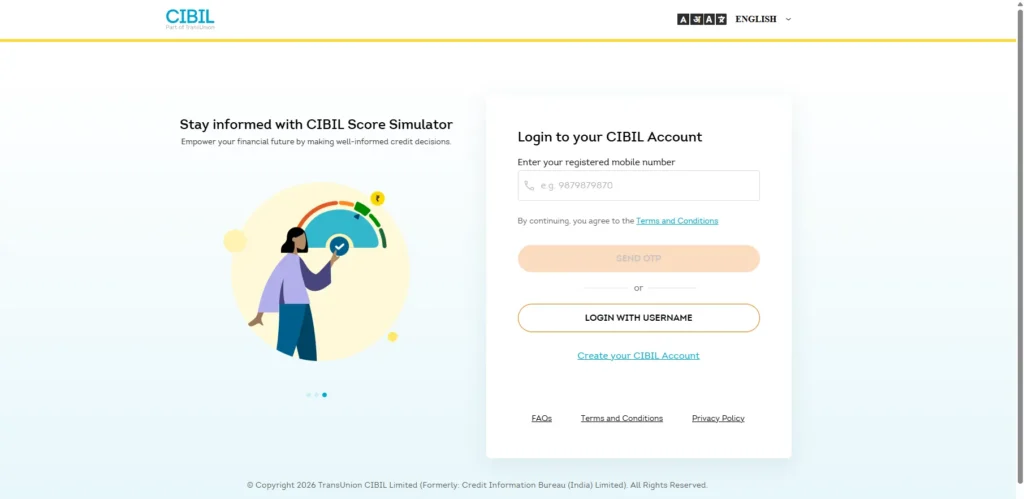
Task: Click the blue checkmark badge on the score gauge
Action: pos(339,245)
